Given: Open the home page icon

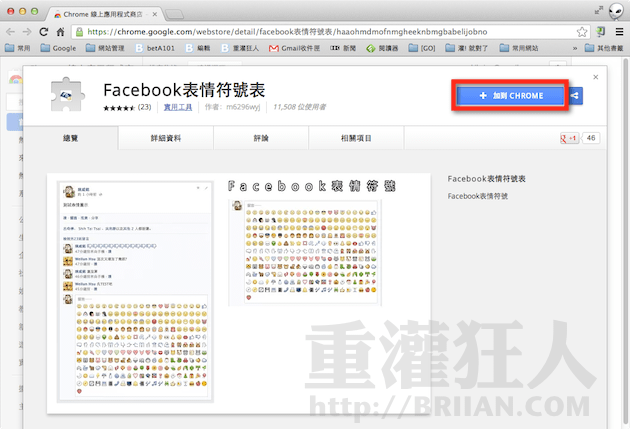Looking at the screenshot, I should click(60, 32).
